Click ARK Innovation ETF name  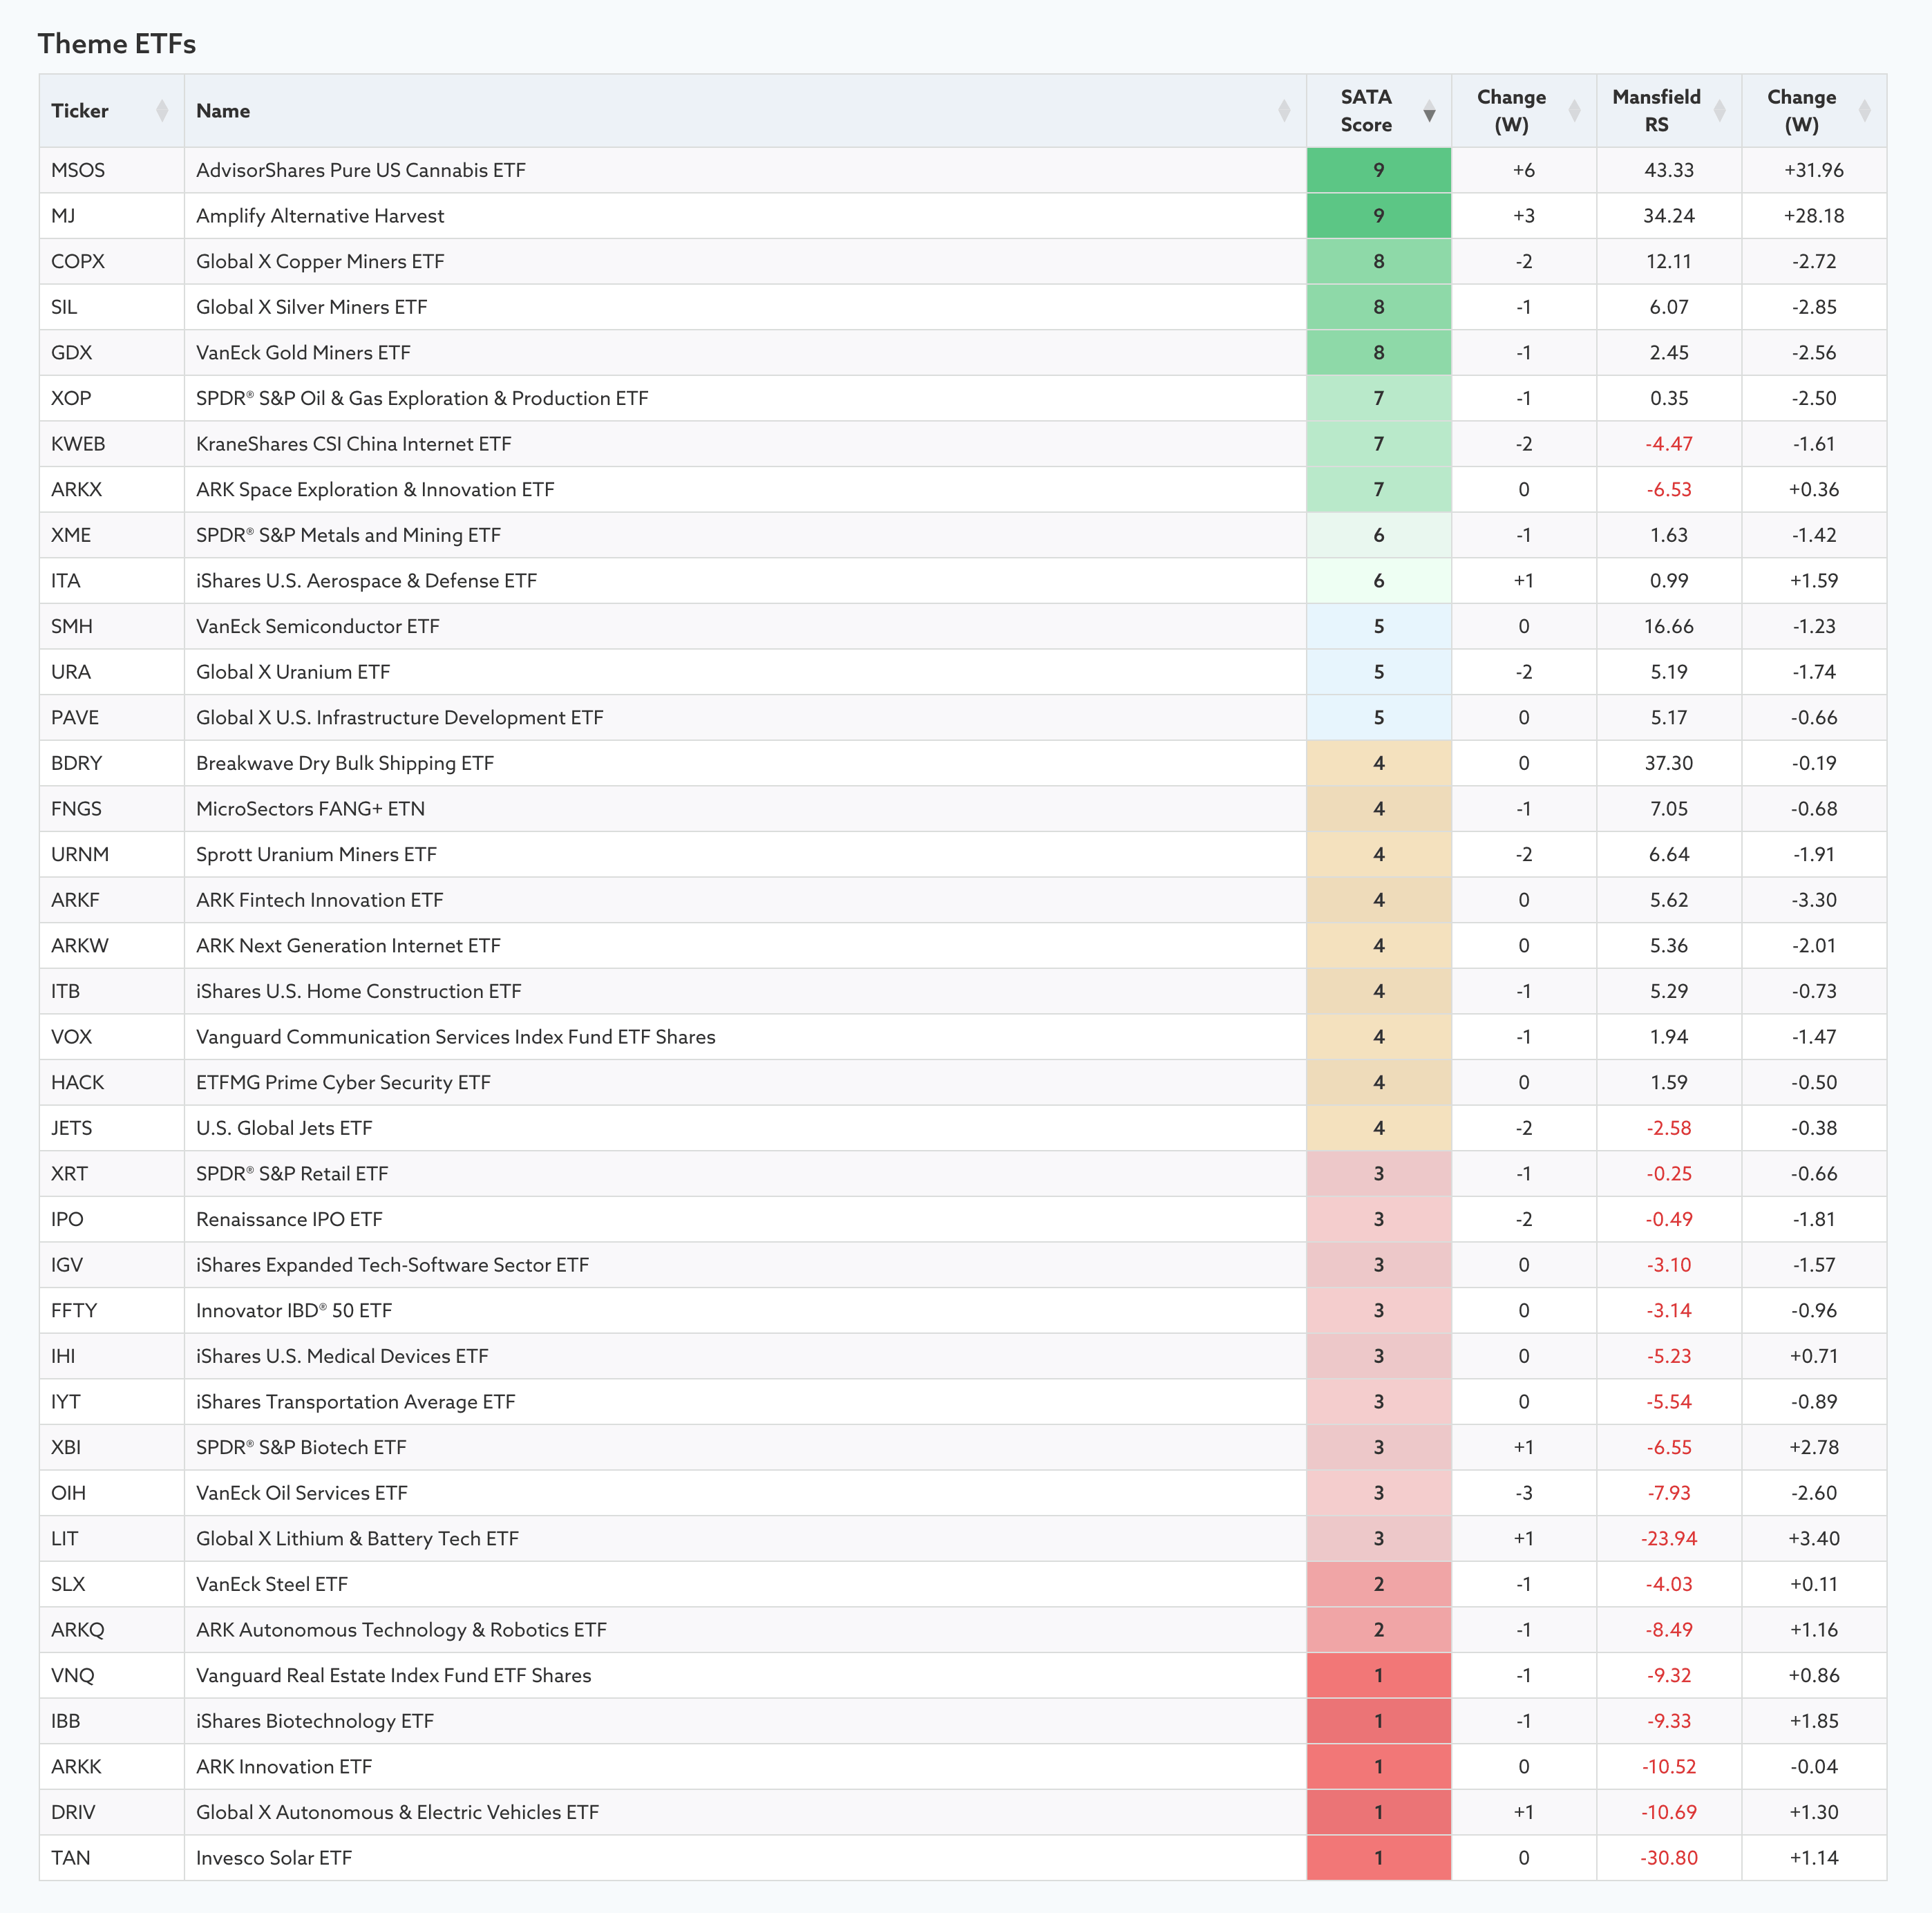click(x=284, y=1767)
